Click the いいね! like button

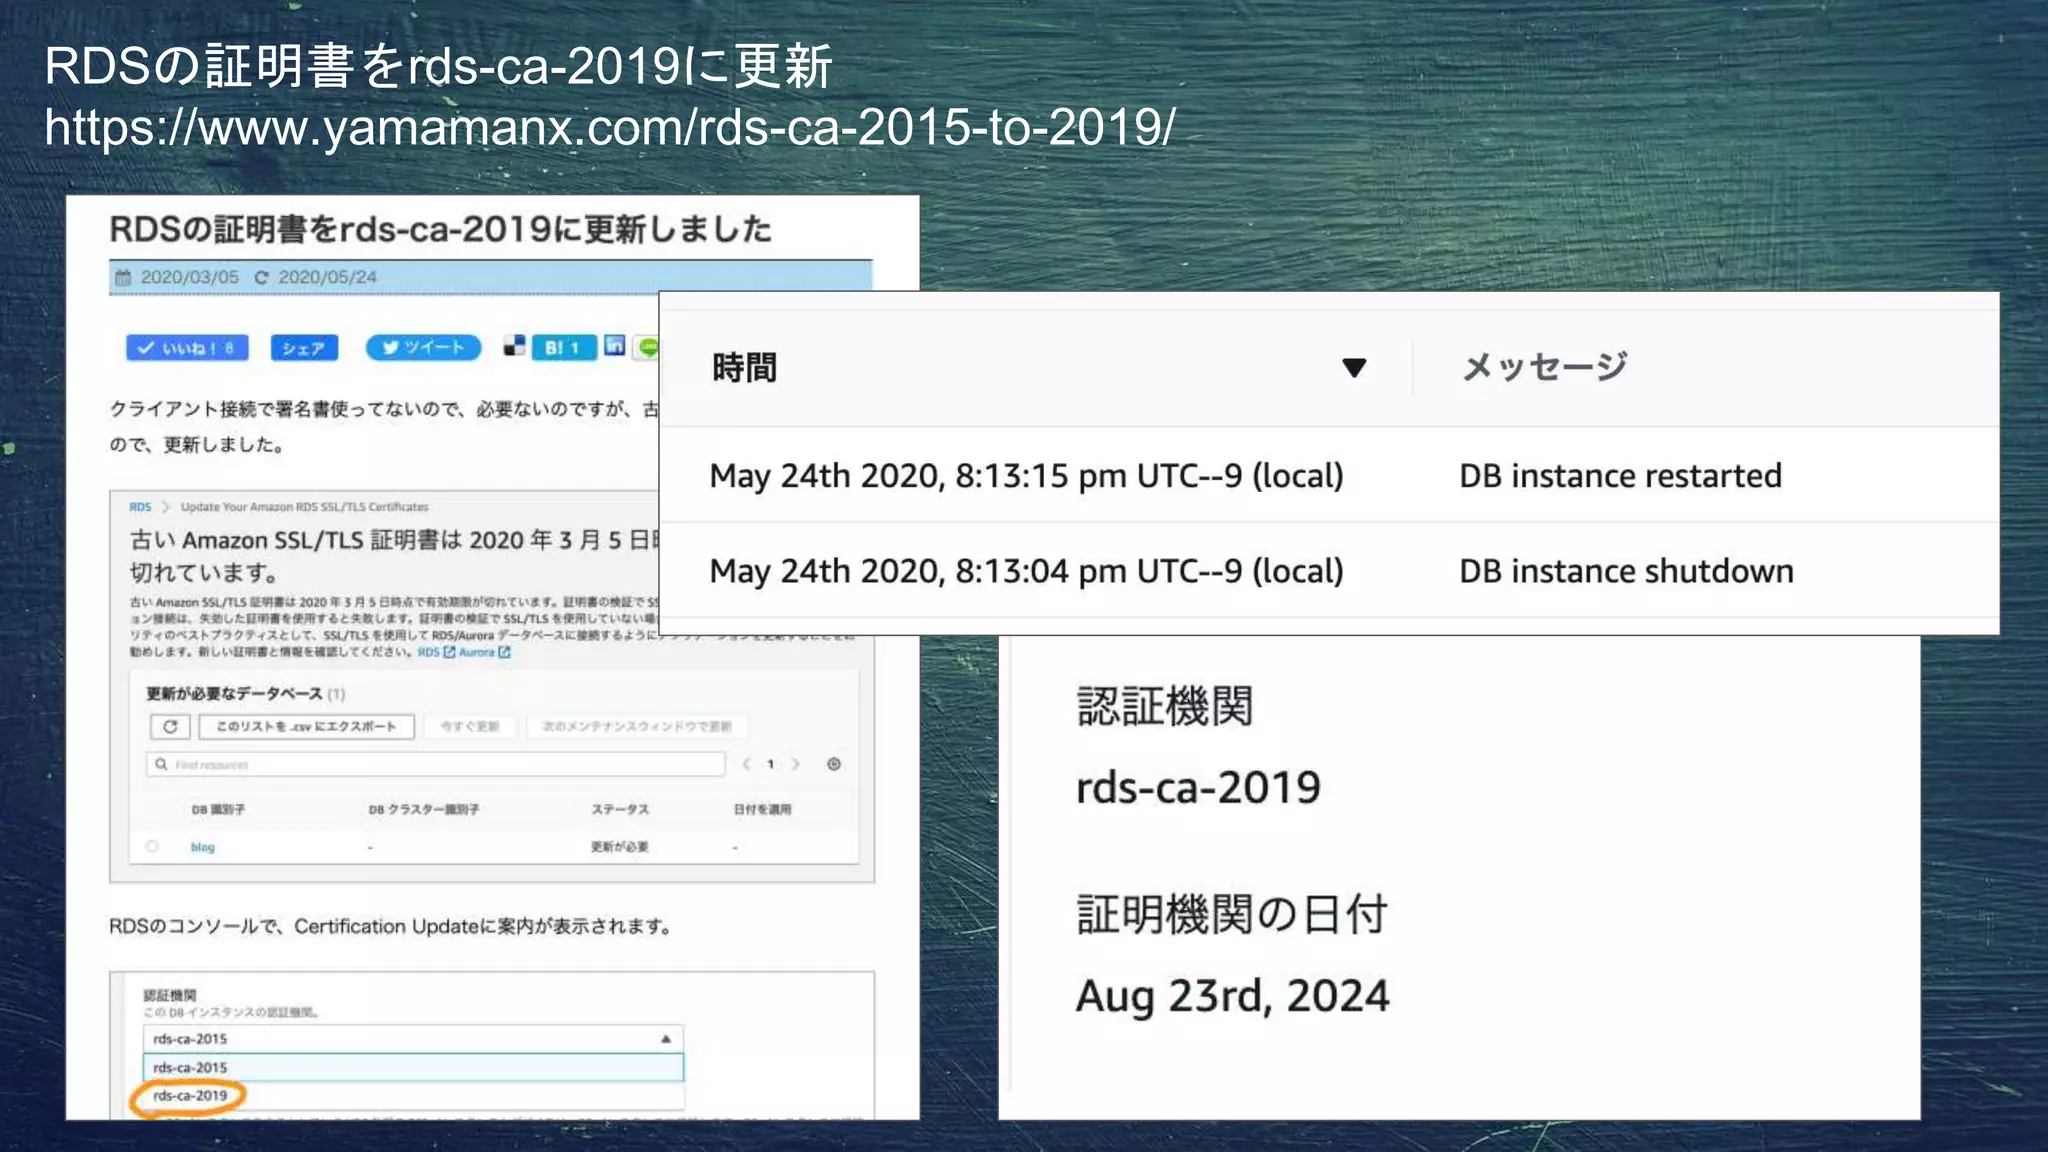click(187, 347)
